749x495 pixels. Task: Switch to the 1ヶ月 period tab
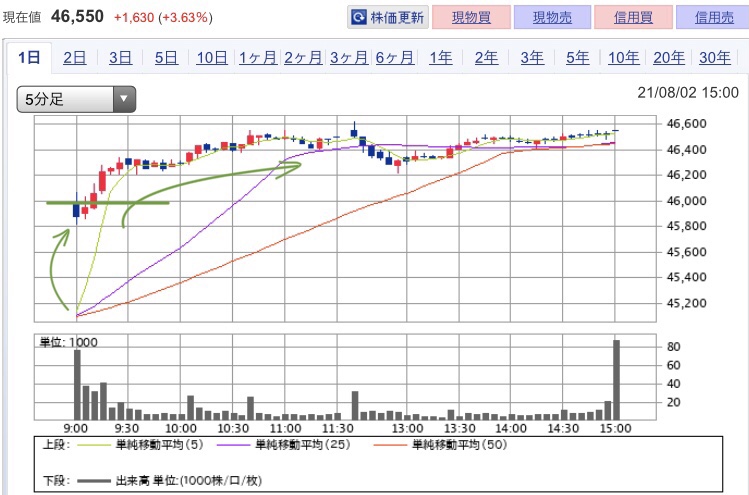(x=257, y=58)
